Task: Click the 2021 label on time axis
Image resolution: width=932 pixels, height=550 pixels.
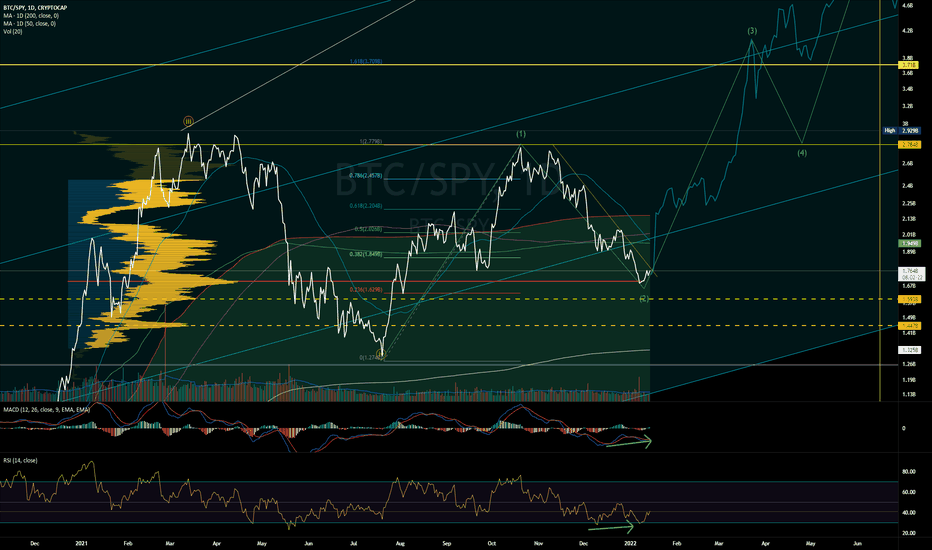Action: [81, 543]
